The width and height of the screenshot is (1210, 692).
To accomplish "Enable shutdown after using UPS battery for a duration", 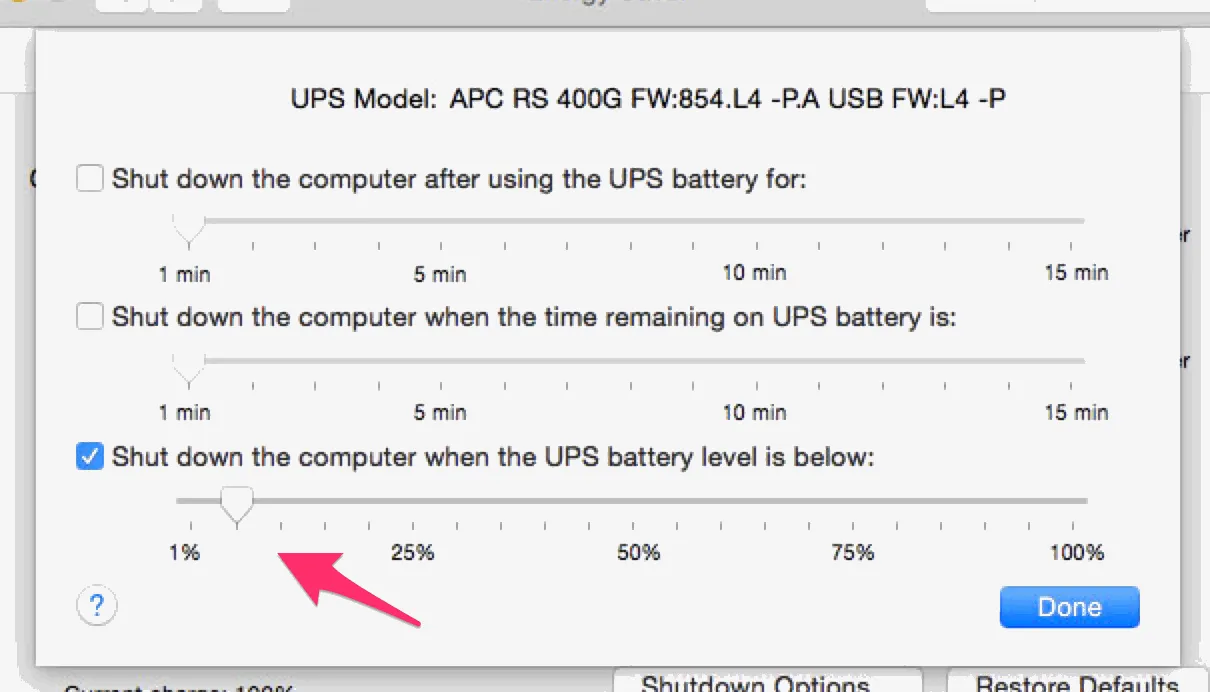I will click(x=89, y=177).
